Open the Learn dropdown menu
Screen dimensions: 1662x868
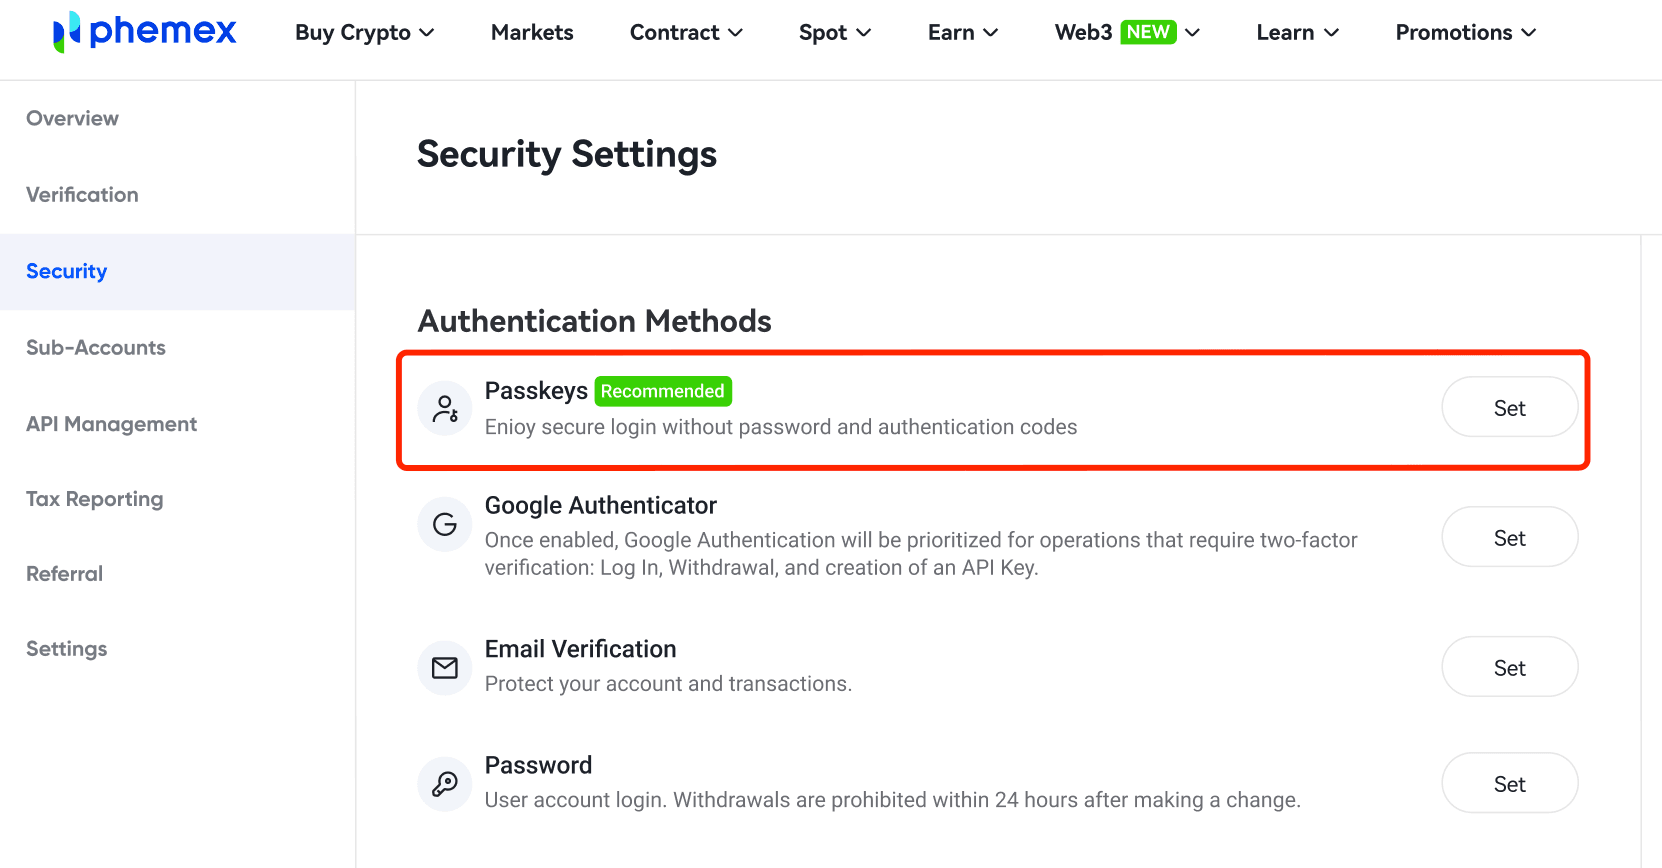pyautogui.click(x=1297, y=33)
